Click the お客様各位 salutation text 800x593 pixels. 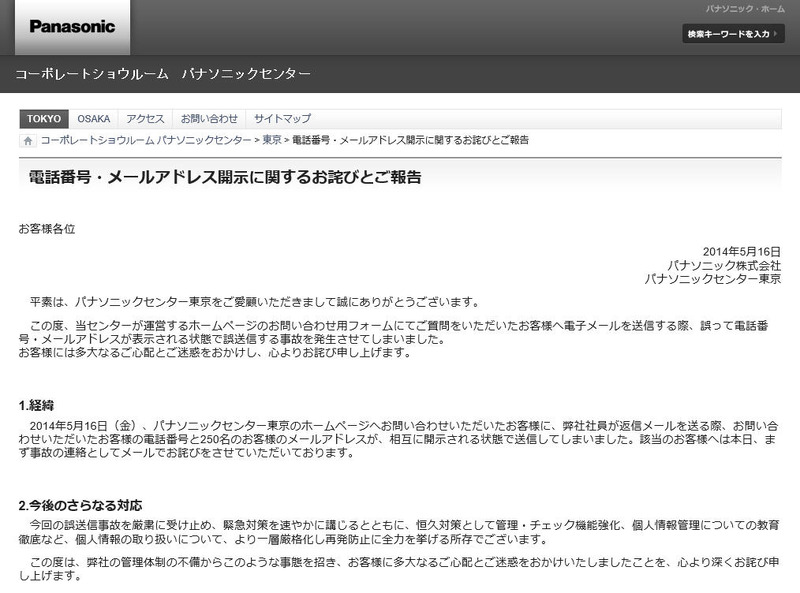tap(47, 229)
